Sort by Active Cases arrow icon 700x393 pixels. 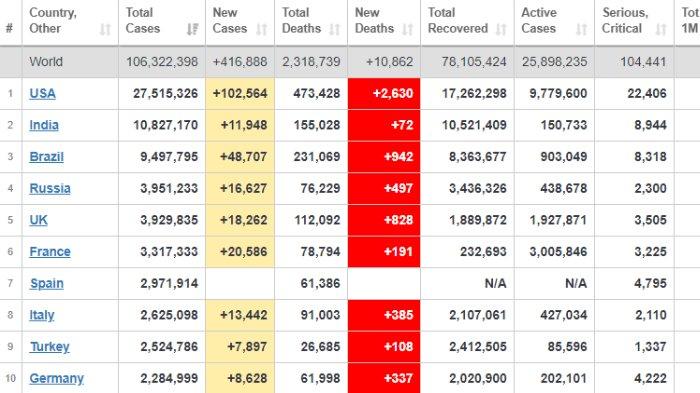(x=581, y=29)
